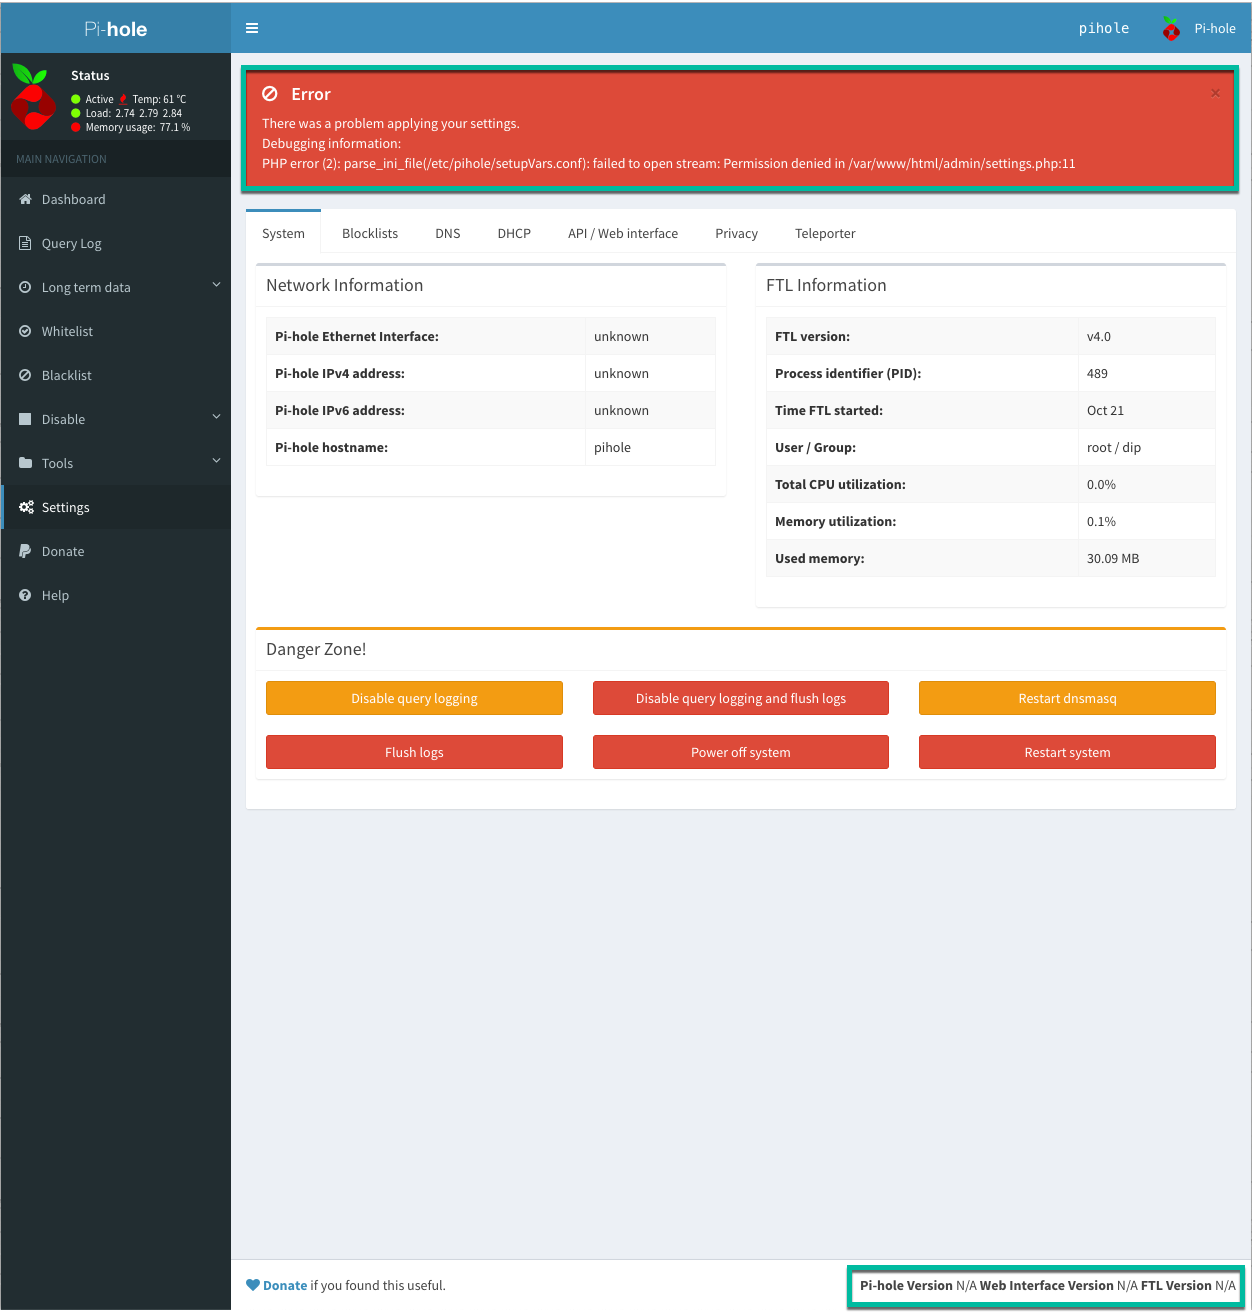The image size is (1252, 1314).
Task: Click the Restart system button
Action: (1067, 752)
